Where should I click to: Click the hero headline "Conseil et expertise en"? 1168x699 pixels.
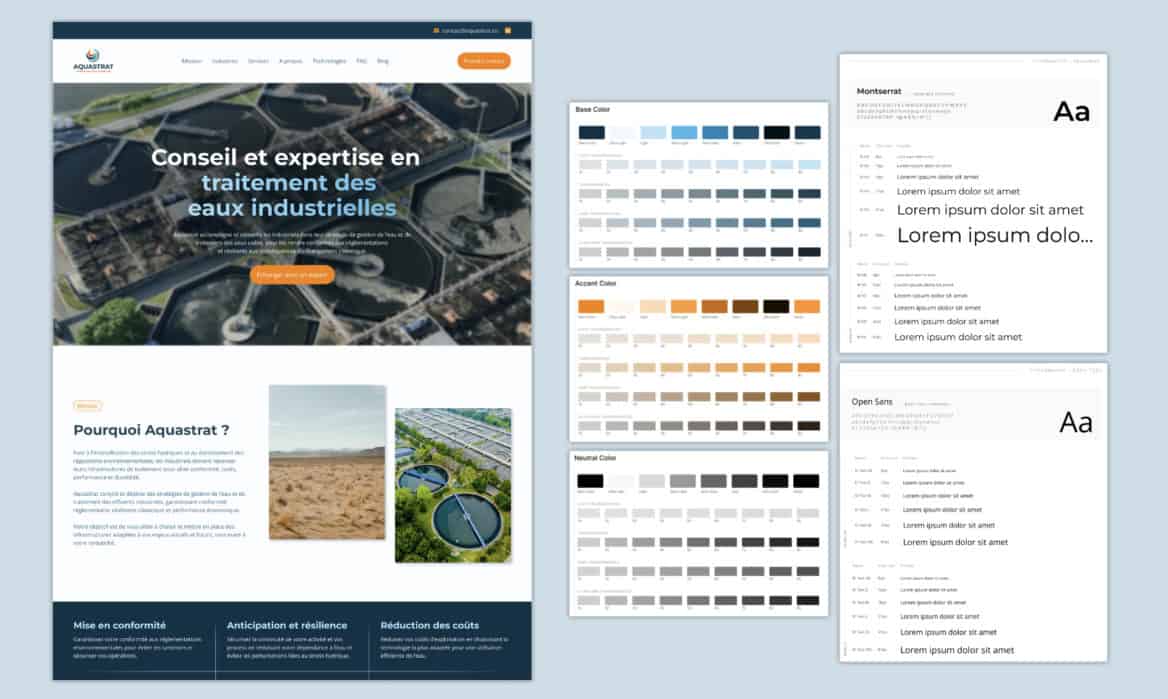click(285, 157)
